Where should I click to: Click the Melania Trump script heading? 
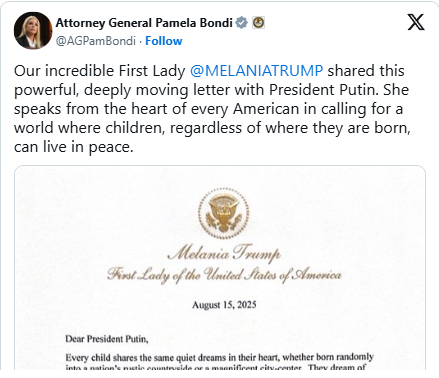click(224, 253)
